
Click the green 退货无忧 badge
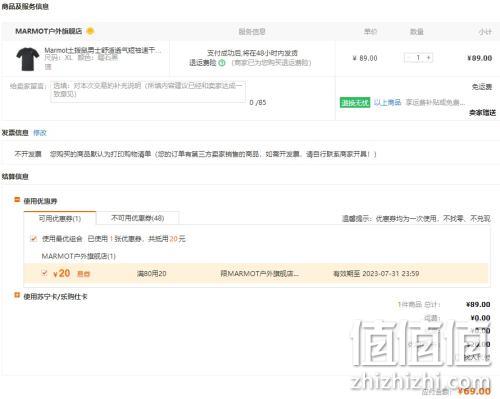(x=355, y=102)
